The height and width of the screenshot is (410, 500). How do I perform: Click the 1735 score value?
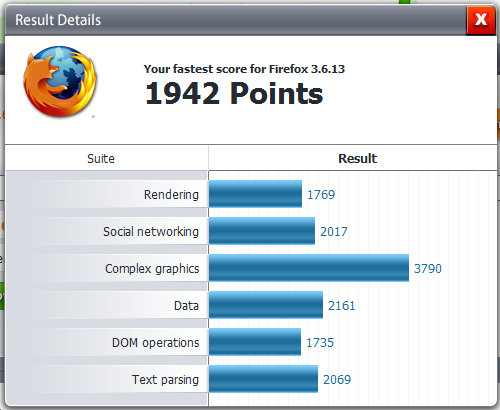(x=320, y=343)
